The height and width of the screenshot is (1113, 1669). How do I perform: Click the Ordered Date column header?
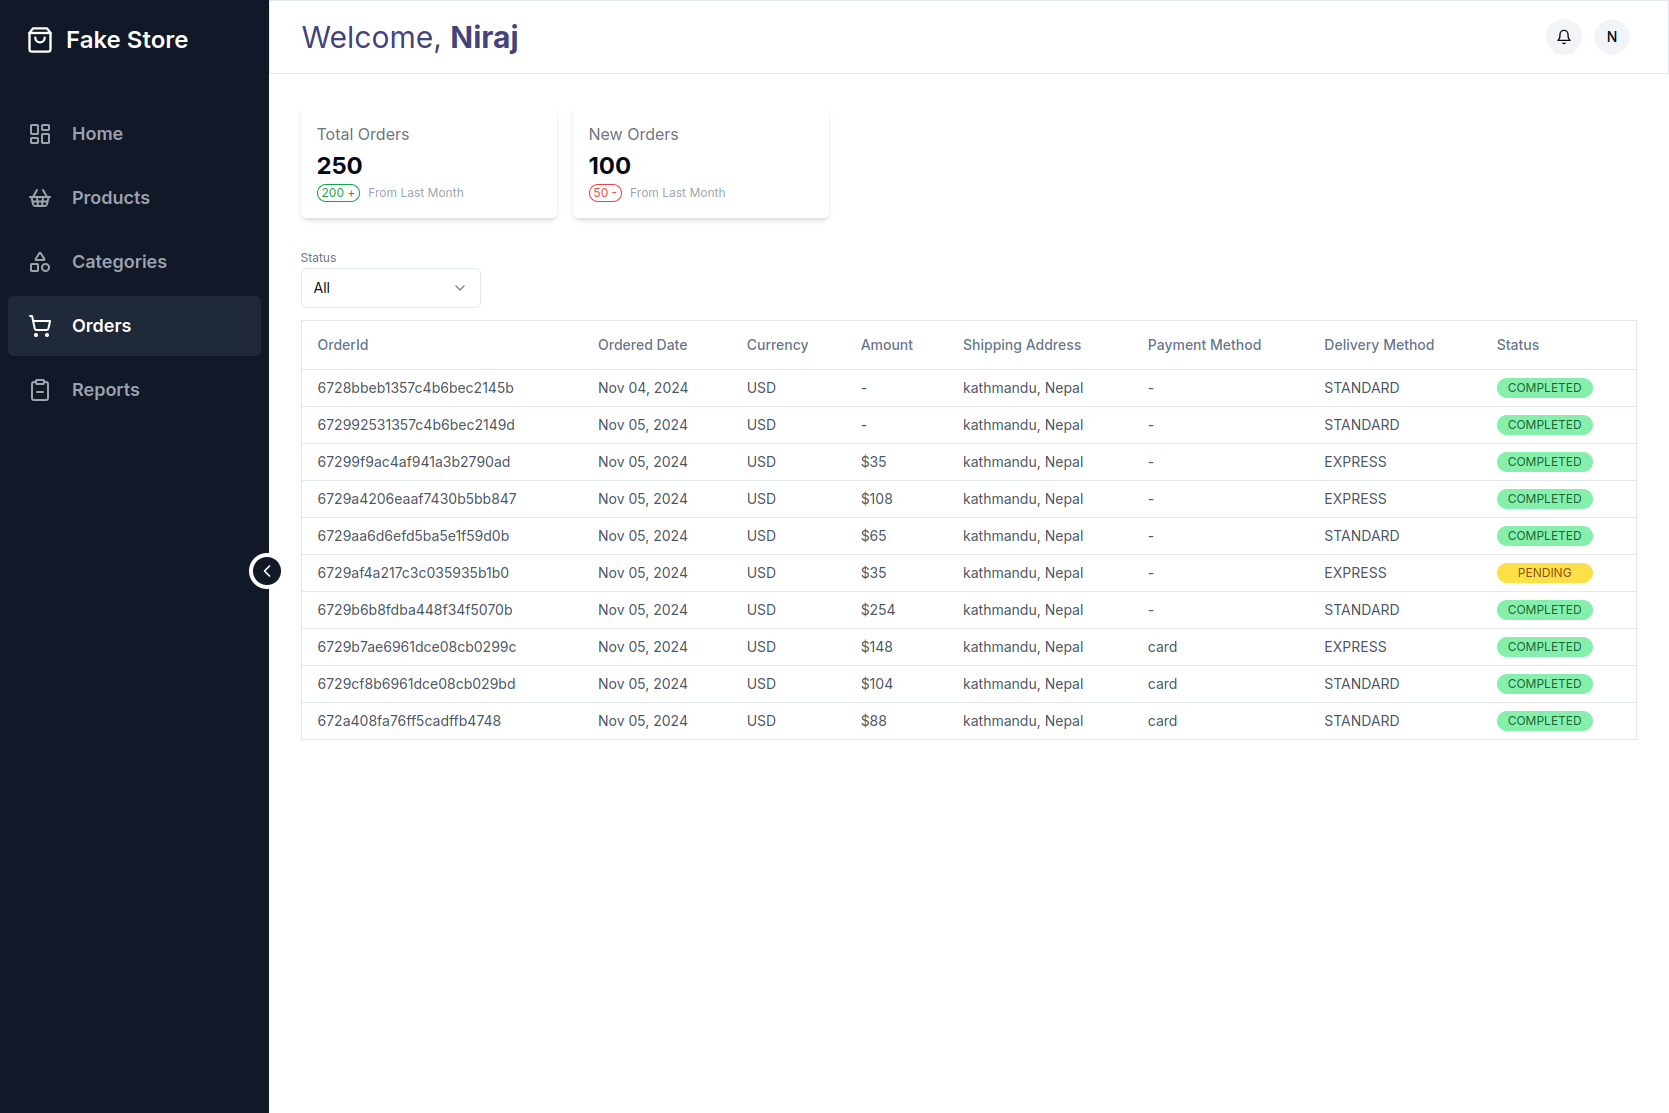click(642, 345)
